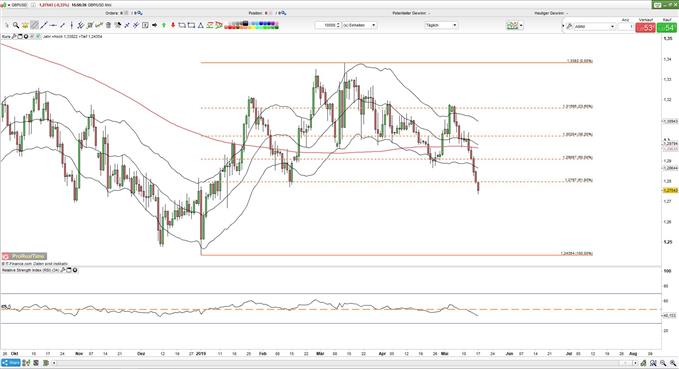The width and height of the screenshot is (679, 369).
Task: Click the Relative Strength Index label
Action: tap(30, 270)
